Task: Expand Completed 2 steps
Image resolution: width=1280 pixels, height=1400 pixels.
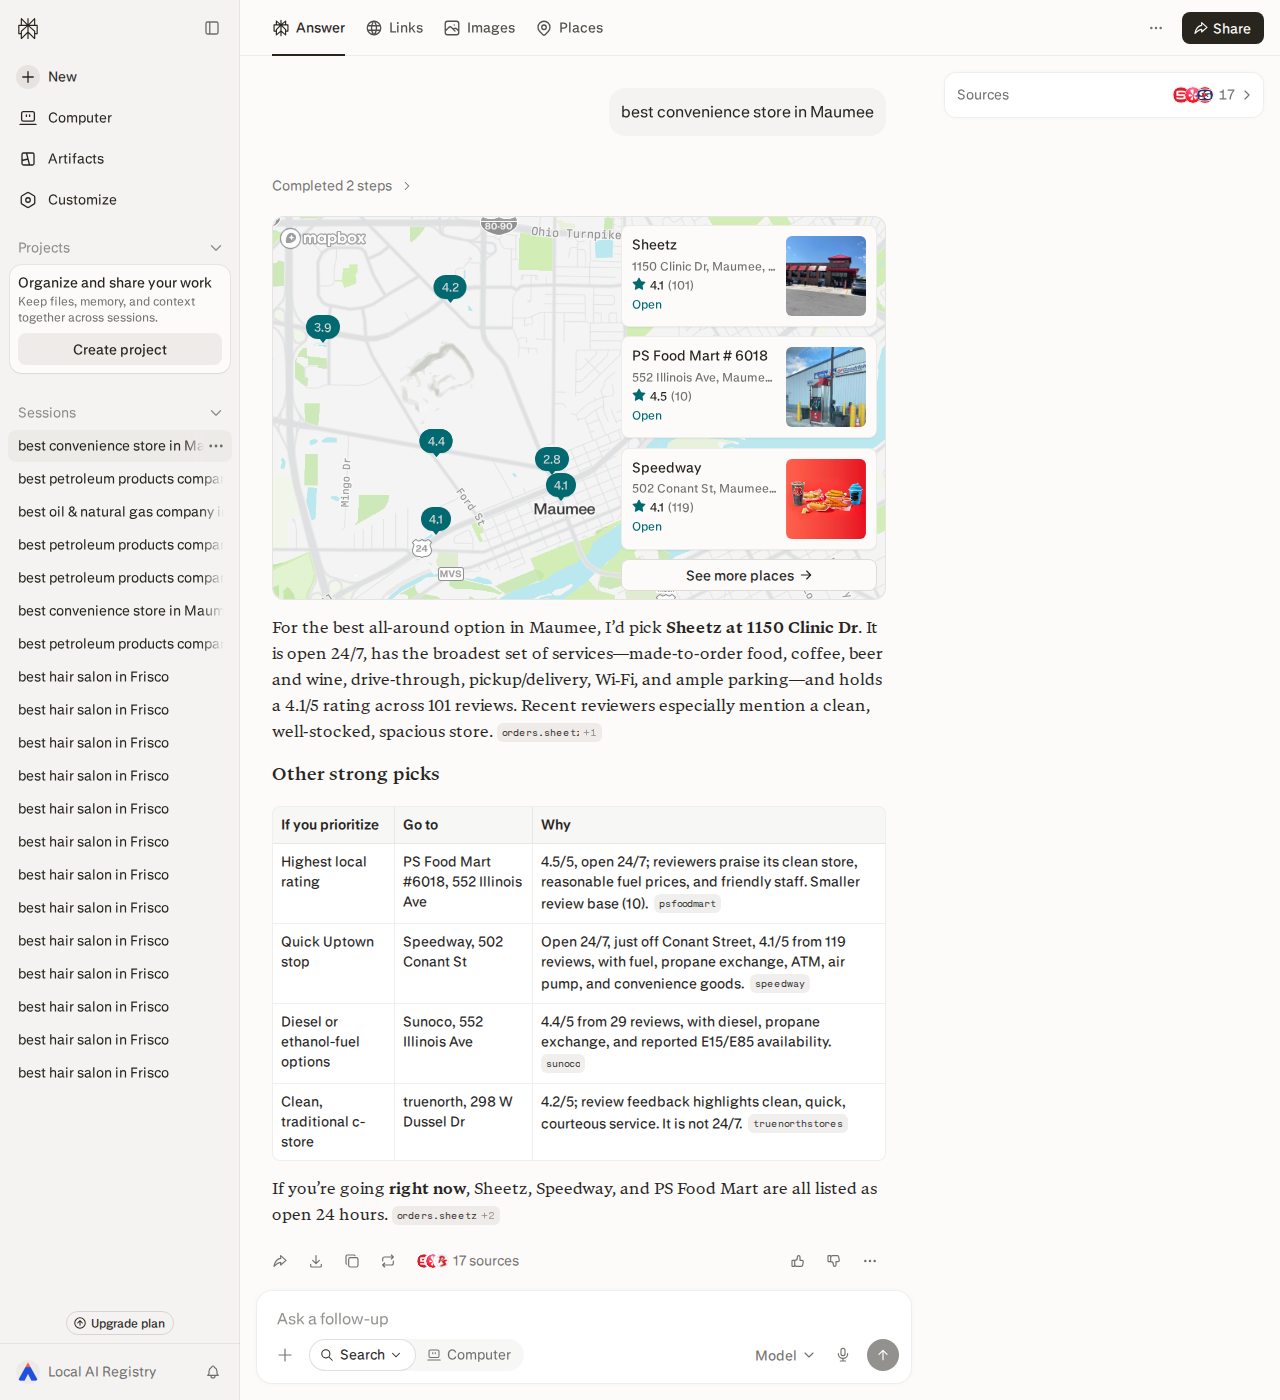Action: coord(342,186)
